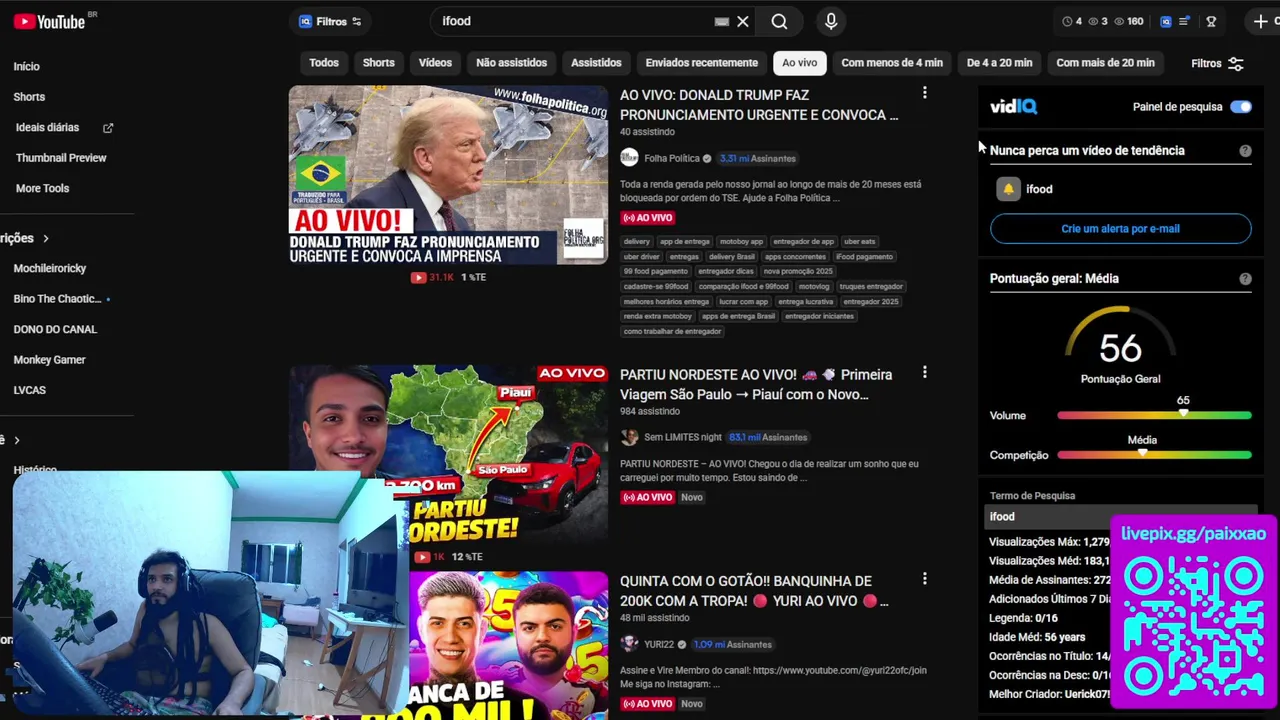Viewport: 1280px width, 720px height.
Task: Open 'More Tools' in the sidebar
Action: pos(42,188)
